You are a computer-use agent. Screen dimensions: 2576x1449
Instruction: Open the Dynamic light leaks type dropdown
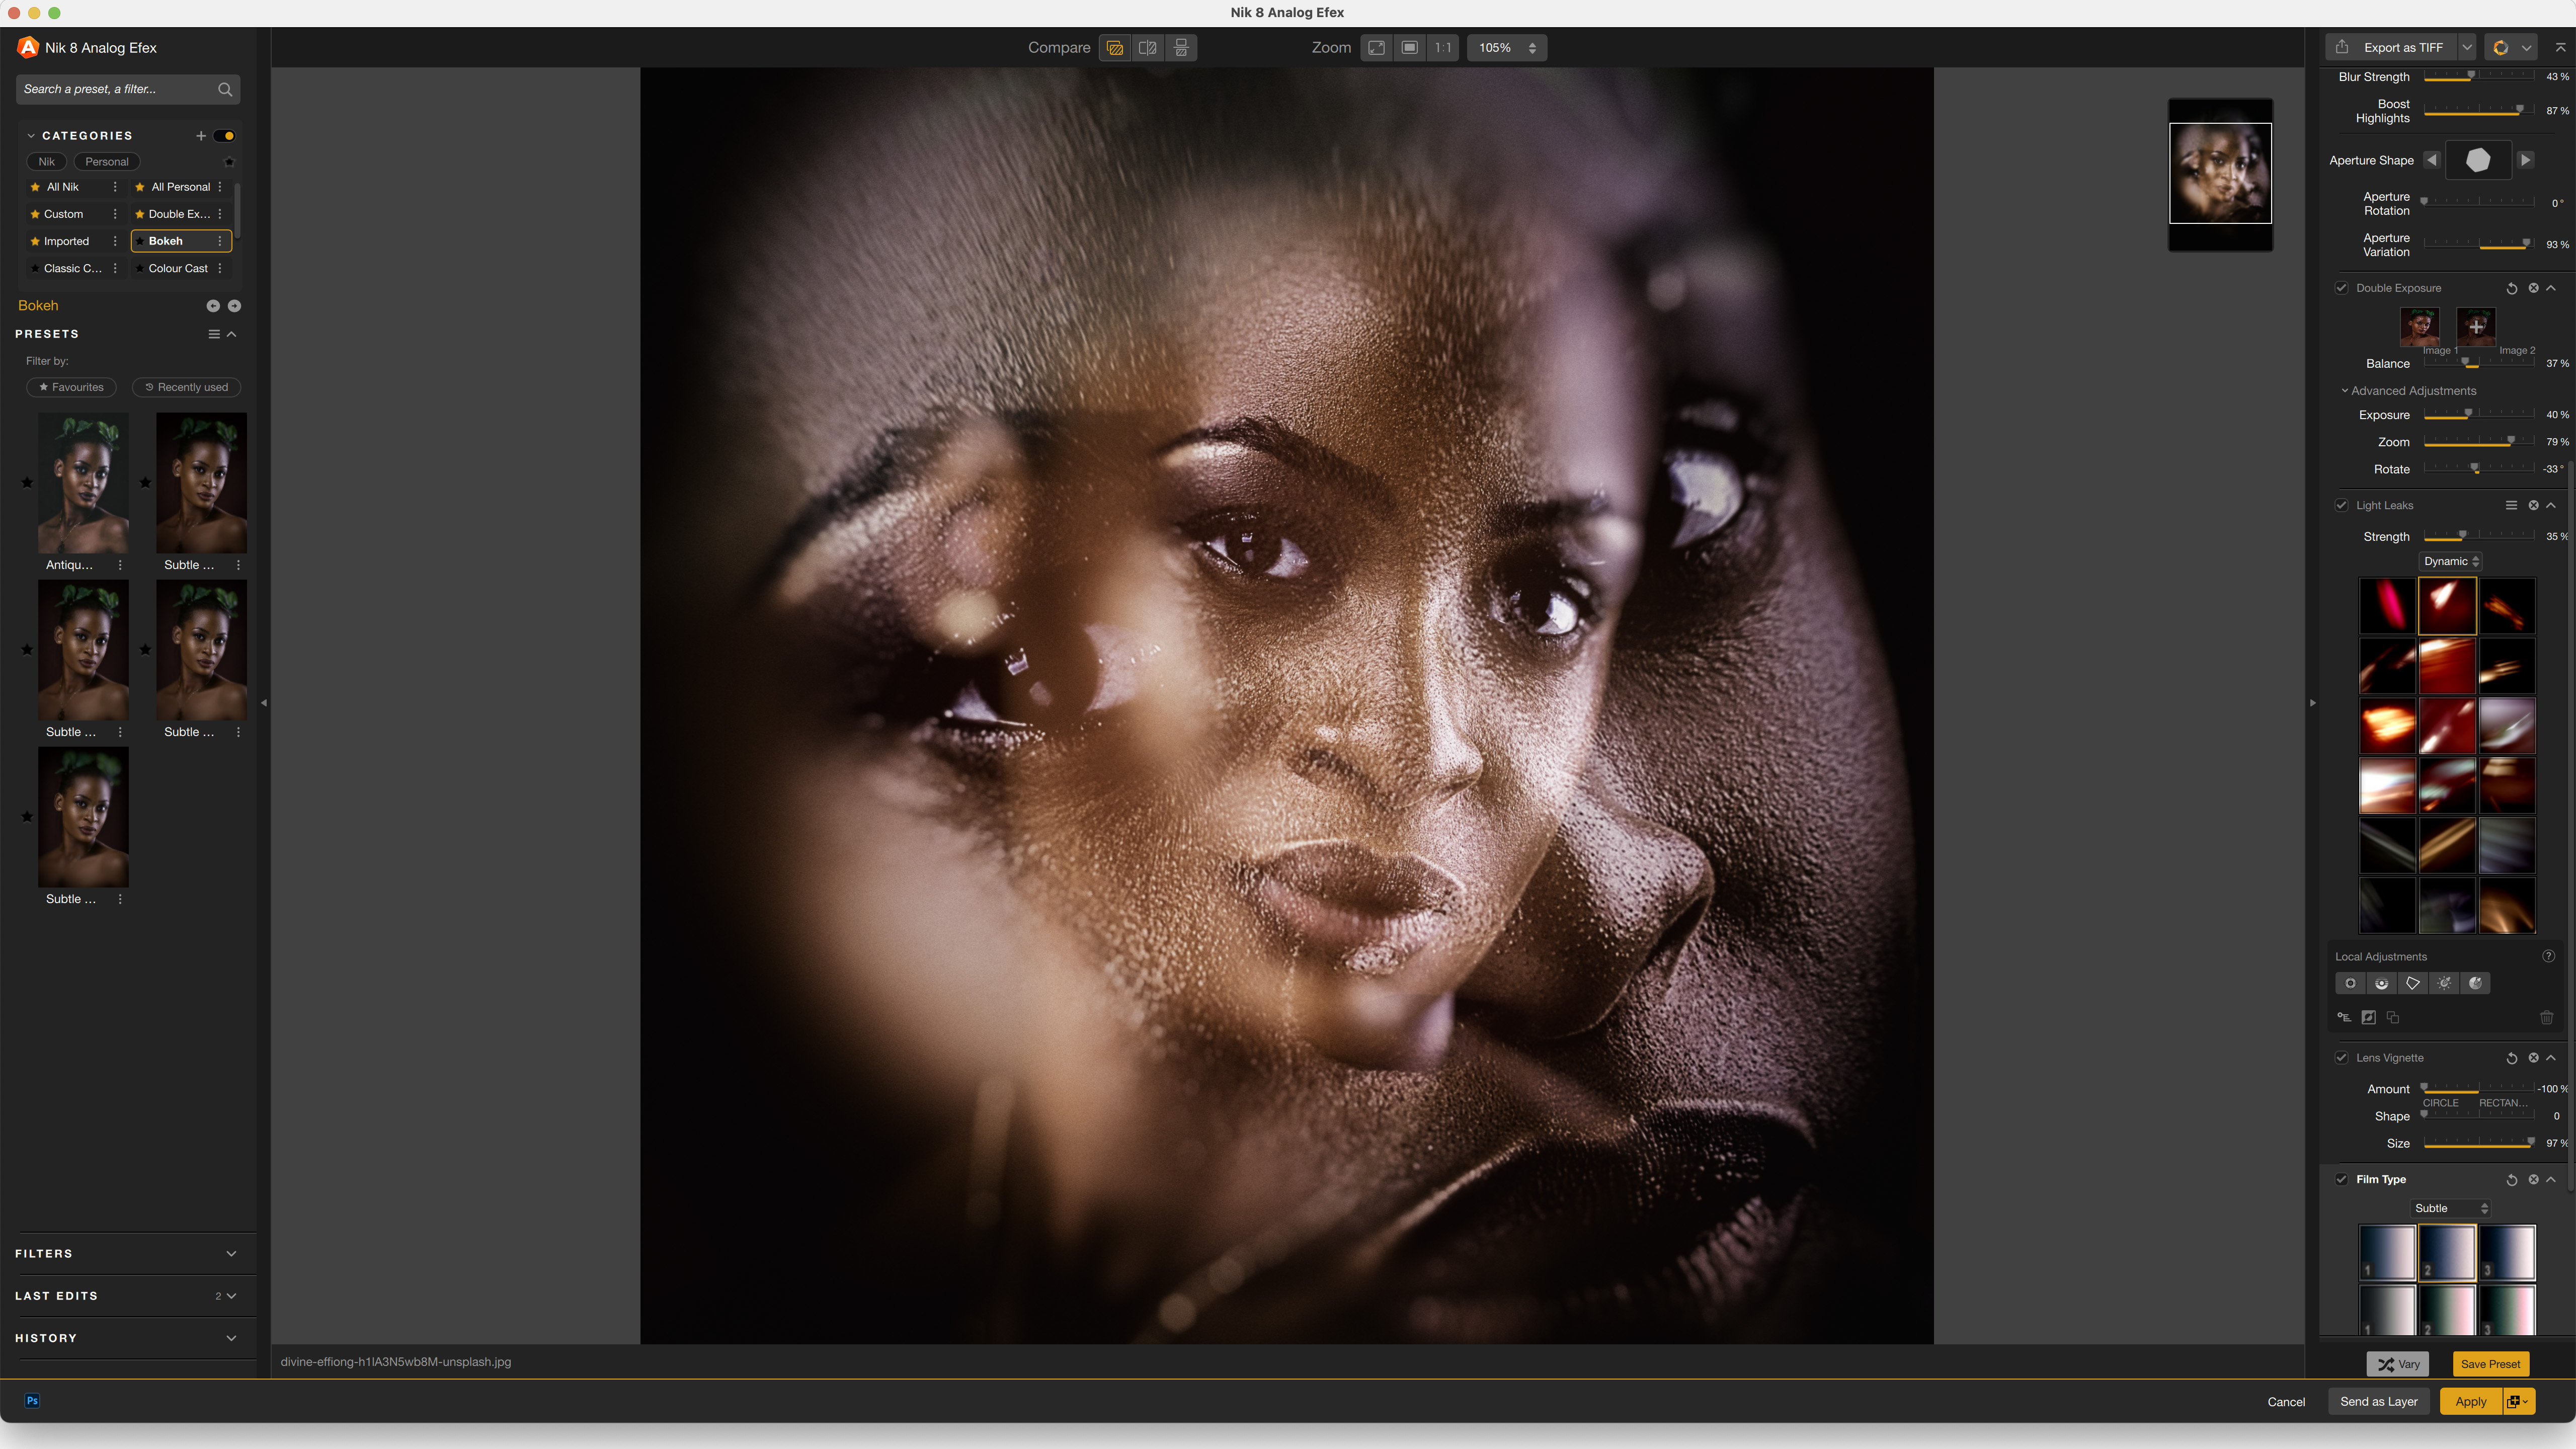tap(2451, 562)
